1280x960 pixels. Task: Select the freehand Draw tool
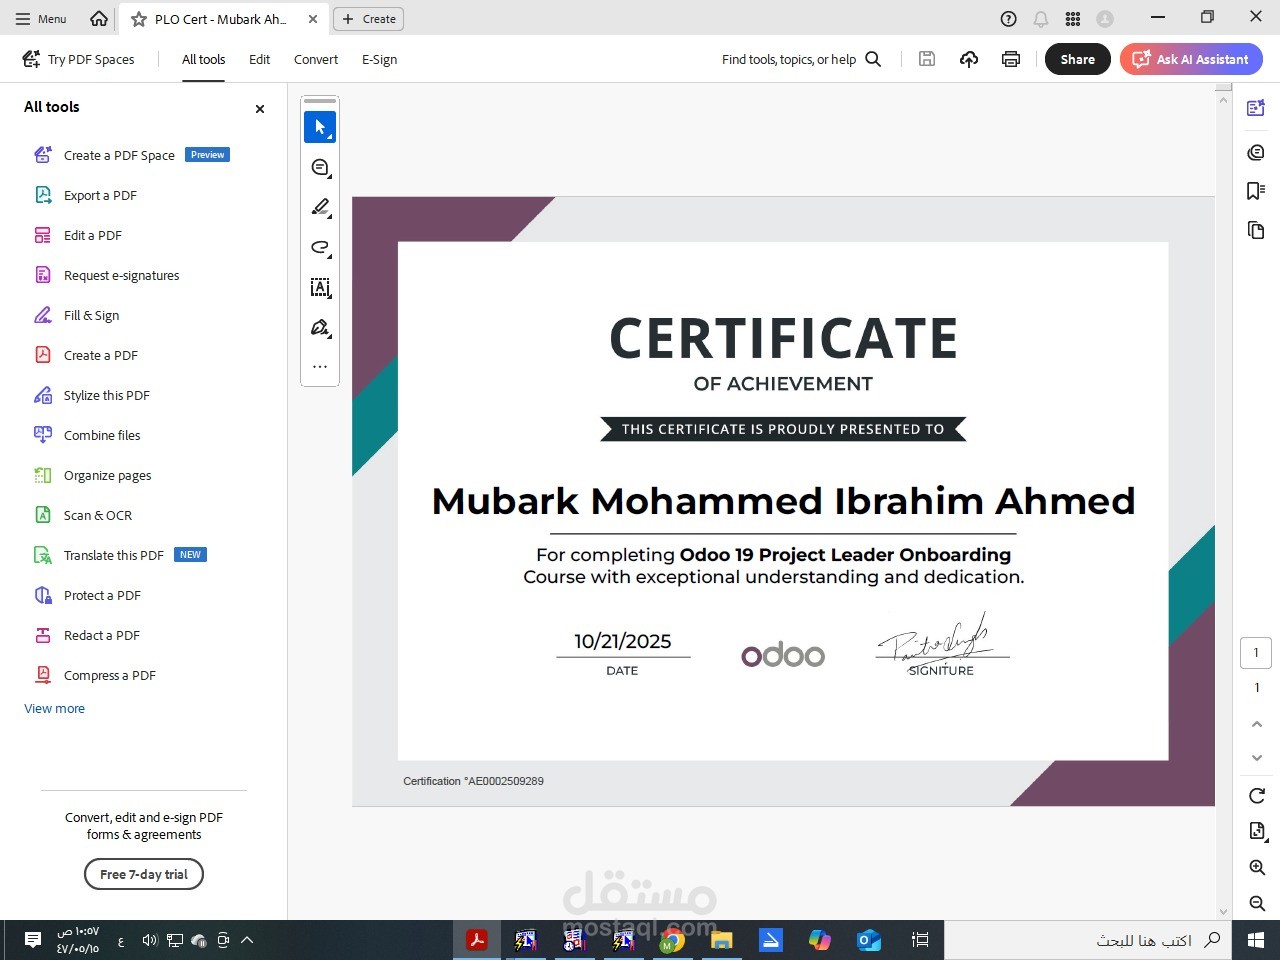point(320,248)
